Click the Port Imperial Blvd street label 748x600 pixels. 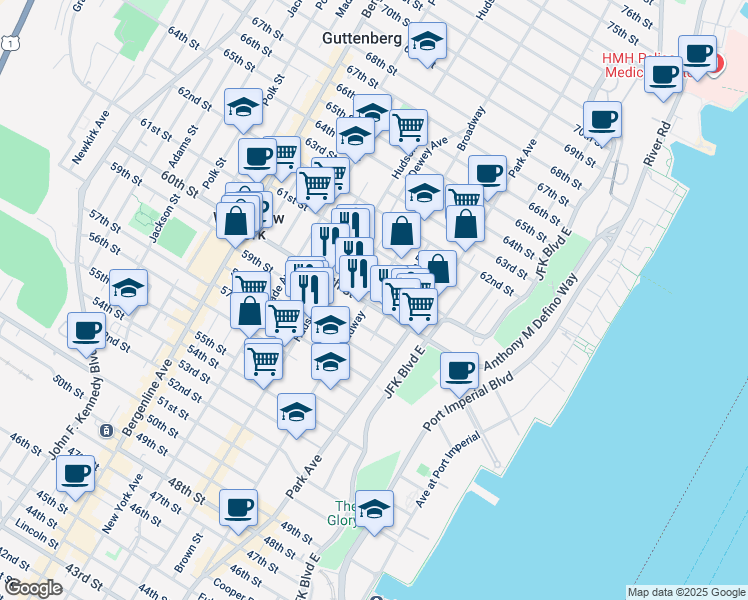pyautogui.click(x=468, y=401)
